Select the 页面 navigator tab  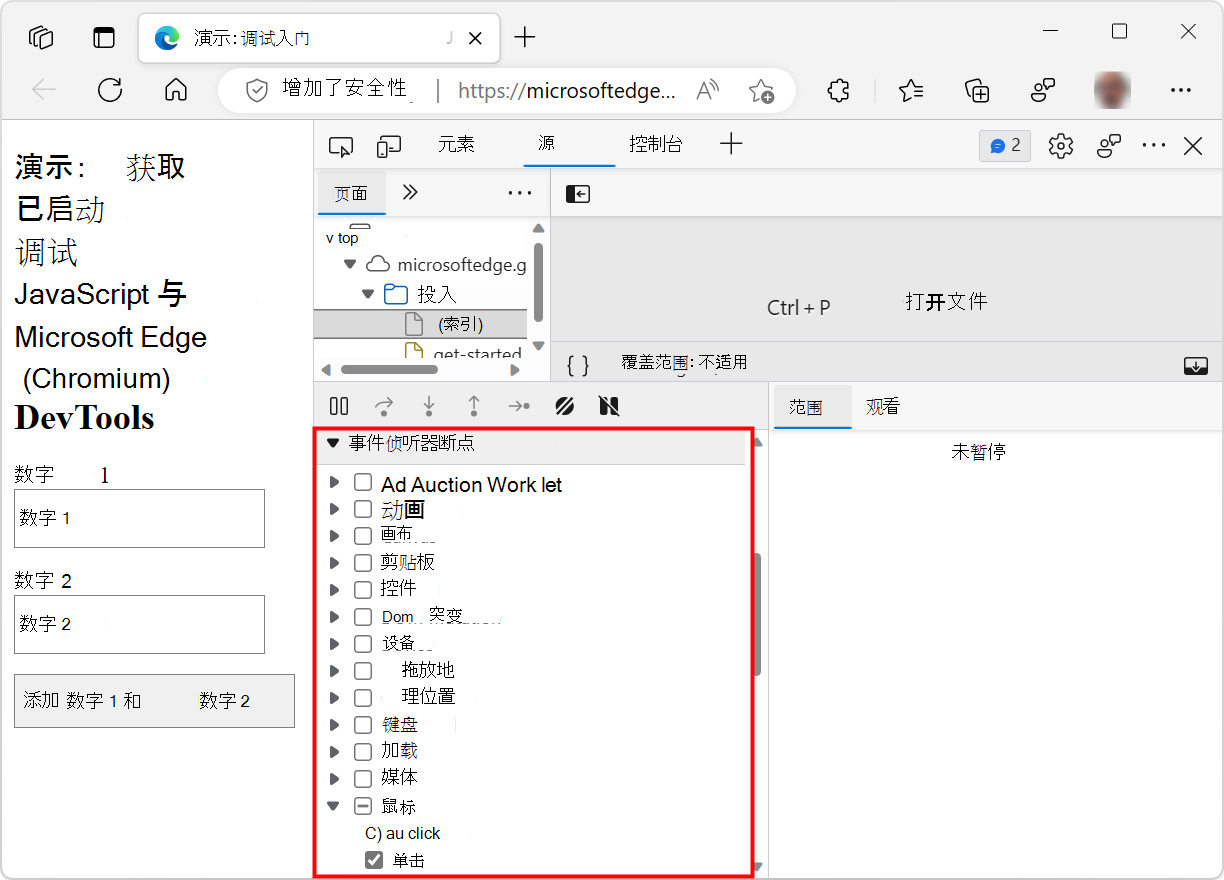click(x=351, y=193)
